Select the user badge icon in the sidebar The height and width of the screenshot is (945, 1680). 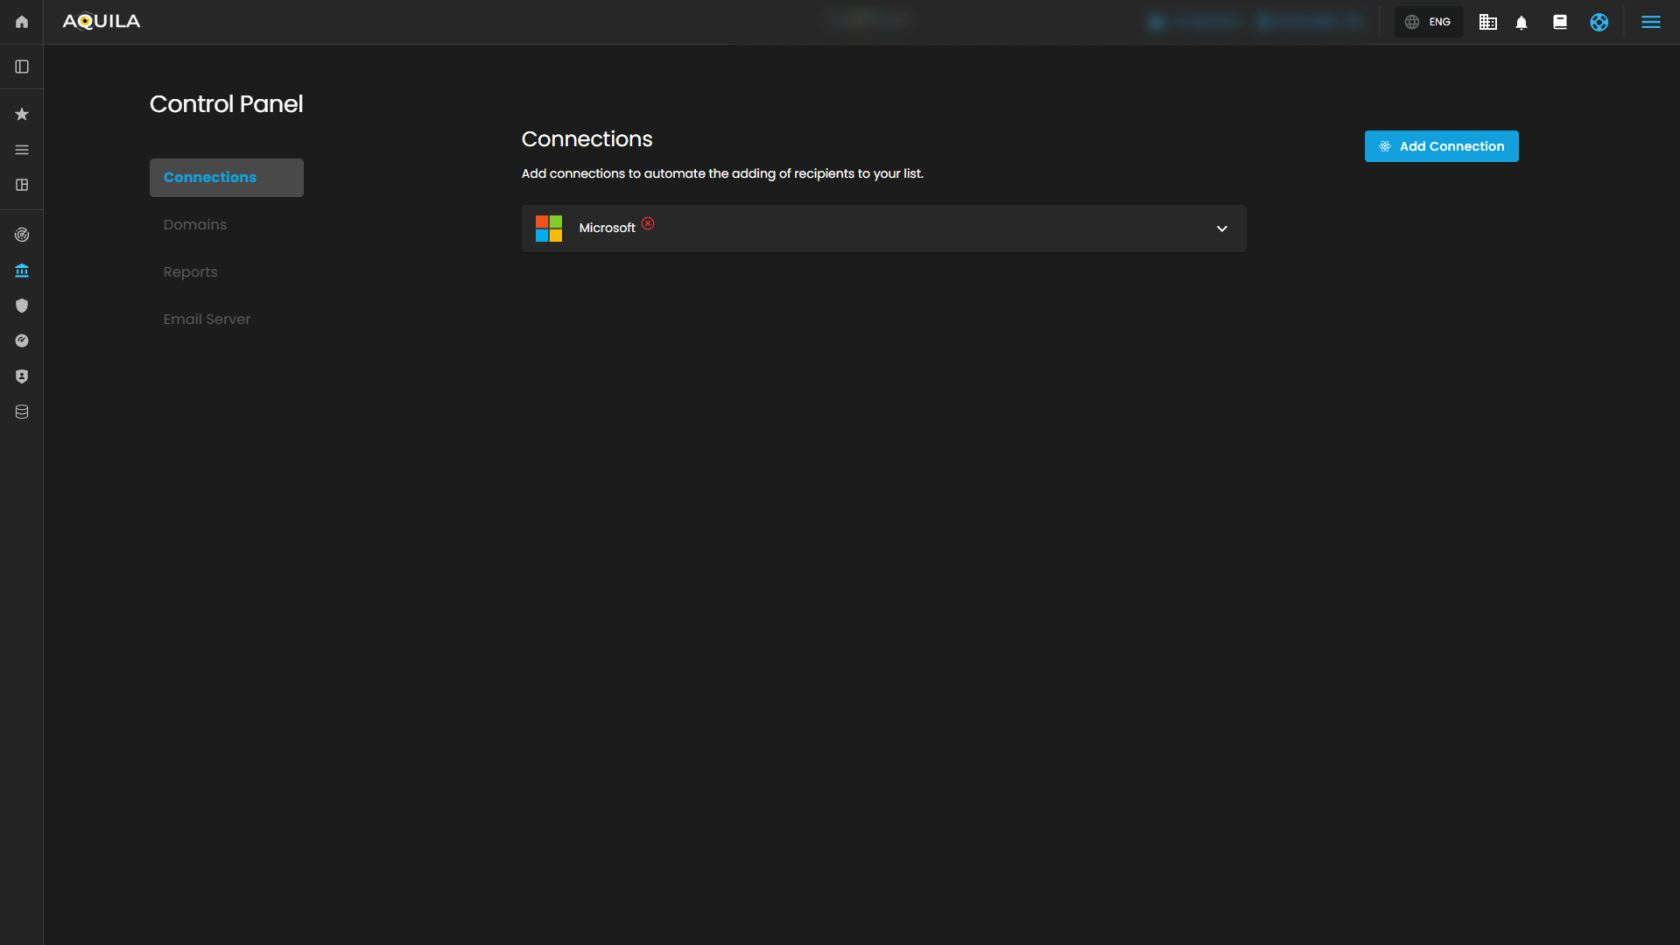(x=21, y=376)
